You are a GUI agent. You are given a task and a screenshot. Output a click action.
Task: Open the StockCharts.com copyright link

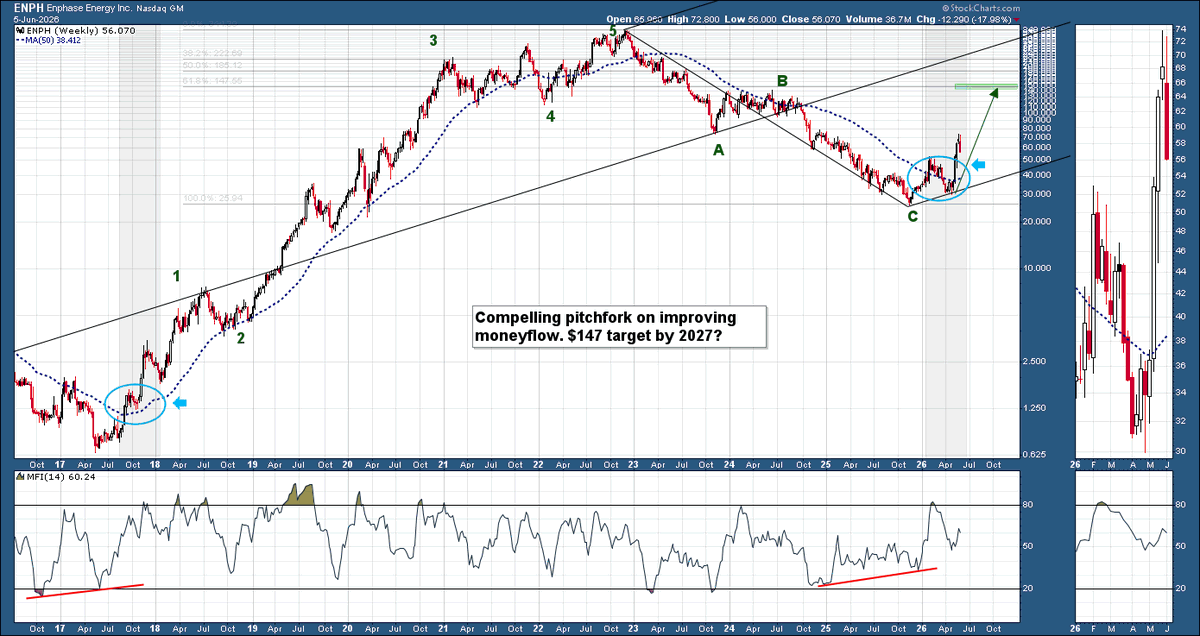tap(981, 7)
